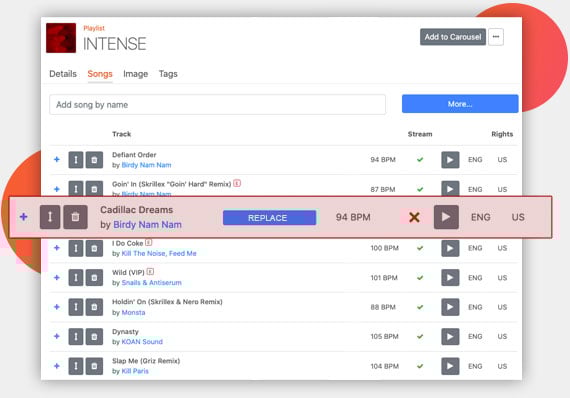Delete Dynasty with the trash icon
Image resolution: width=570 pixels, height=398 pixels.
(94, 337)
